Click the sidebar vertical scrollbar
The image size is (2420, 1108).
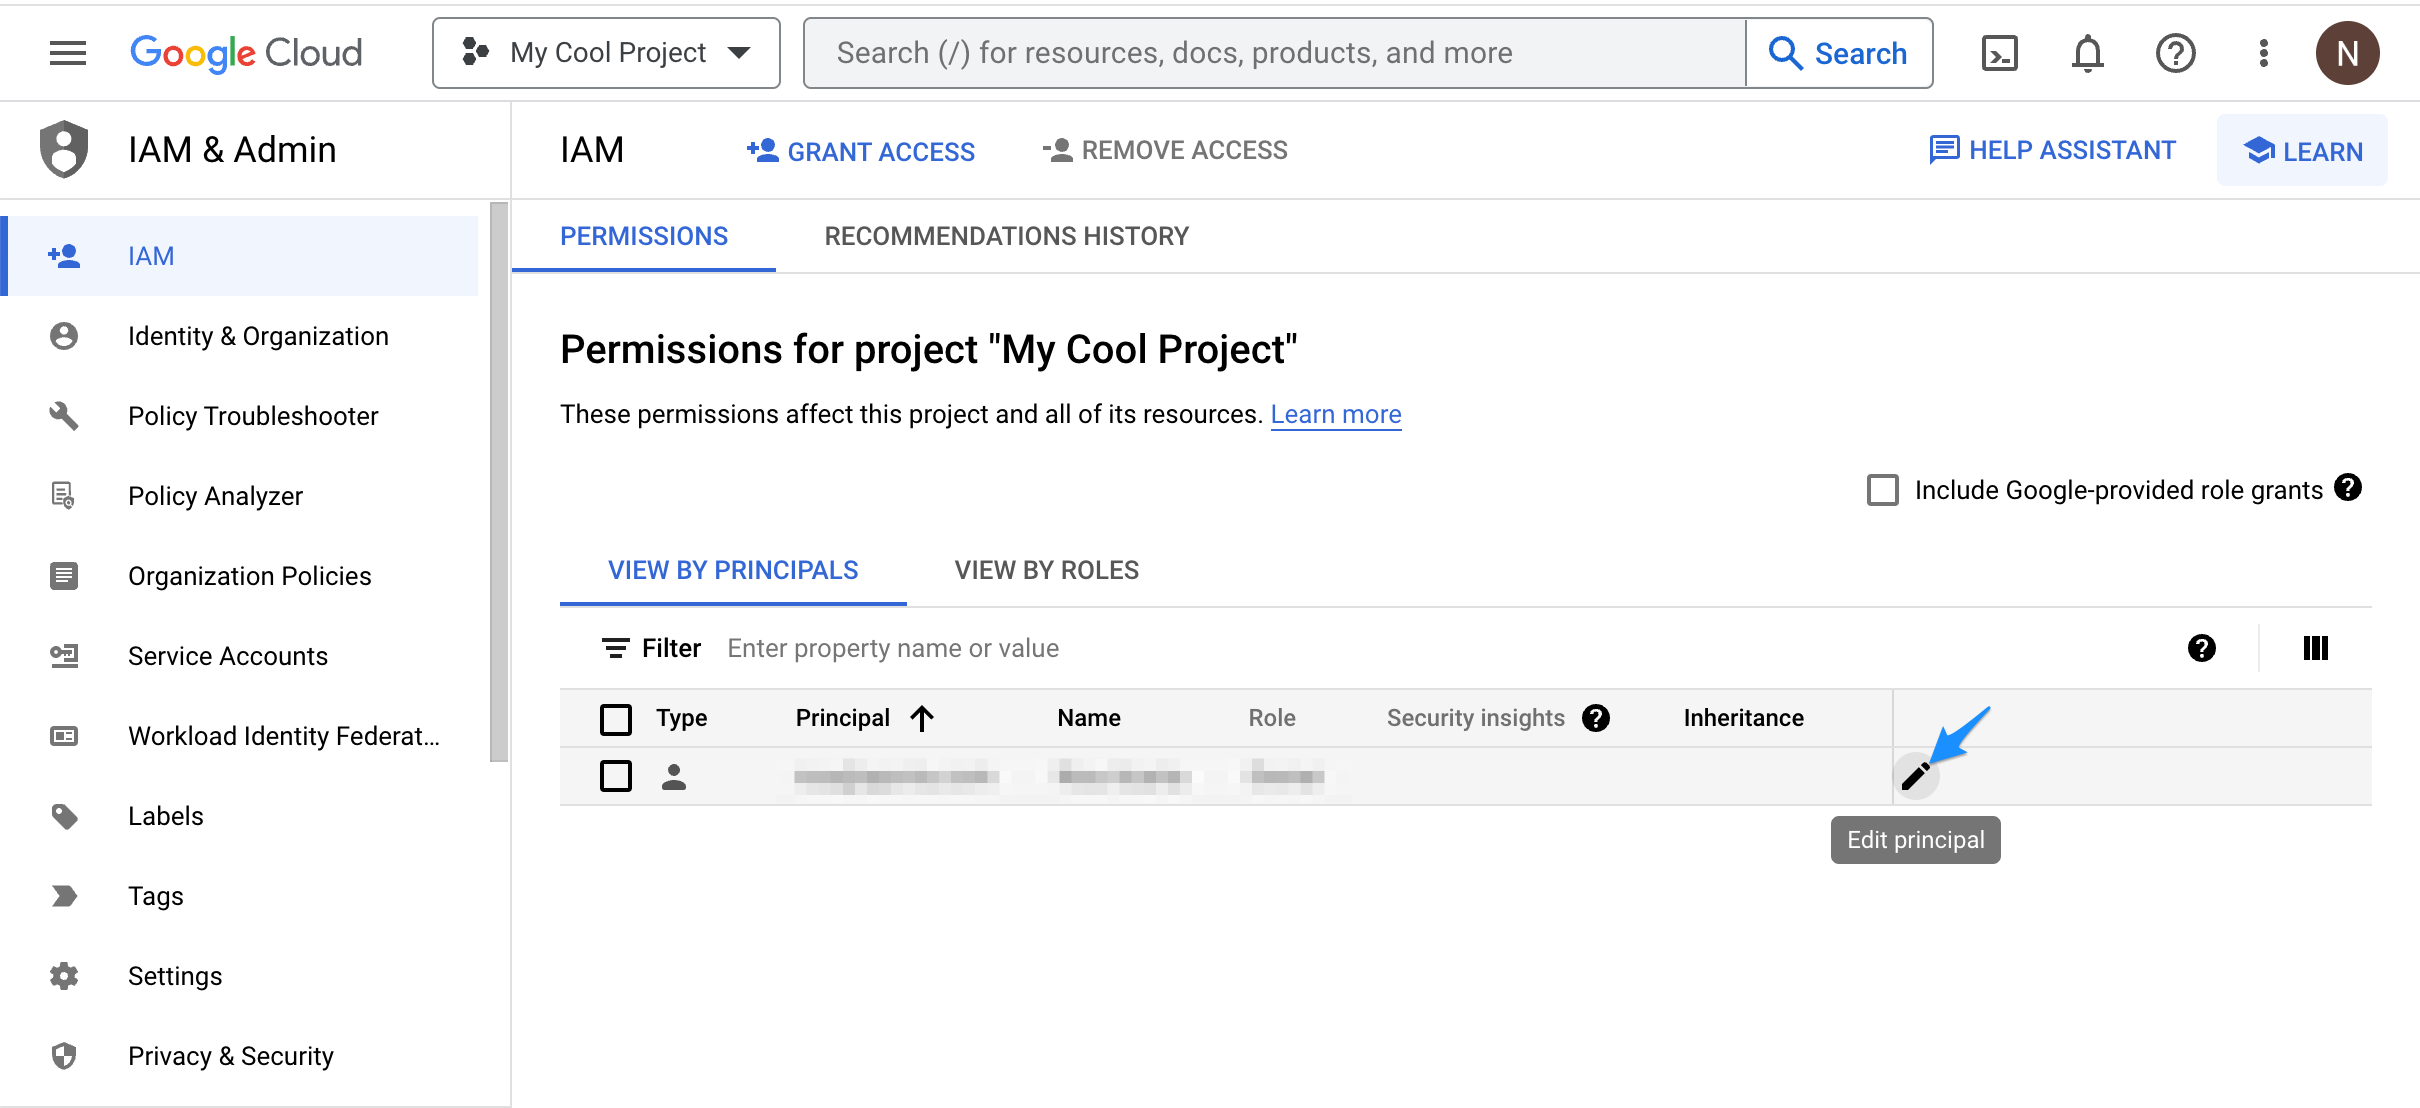pyautogui.click(x=498, y=480)
